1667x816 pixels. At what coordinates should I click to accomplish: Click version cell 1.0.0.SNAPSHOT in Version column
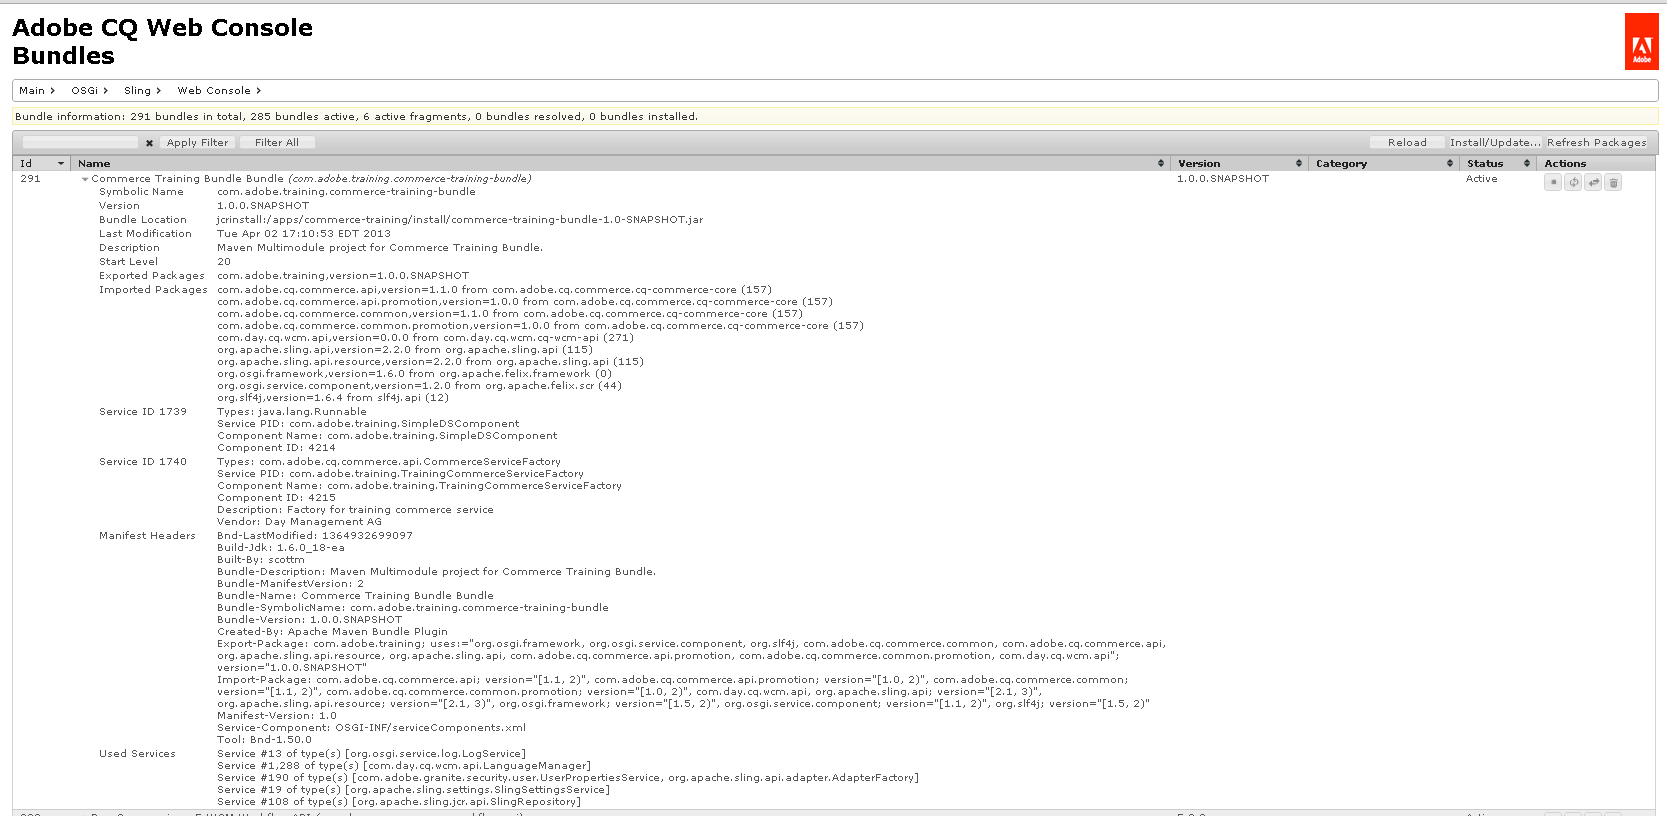(1222, 179)
